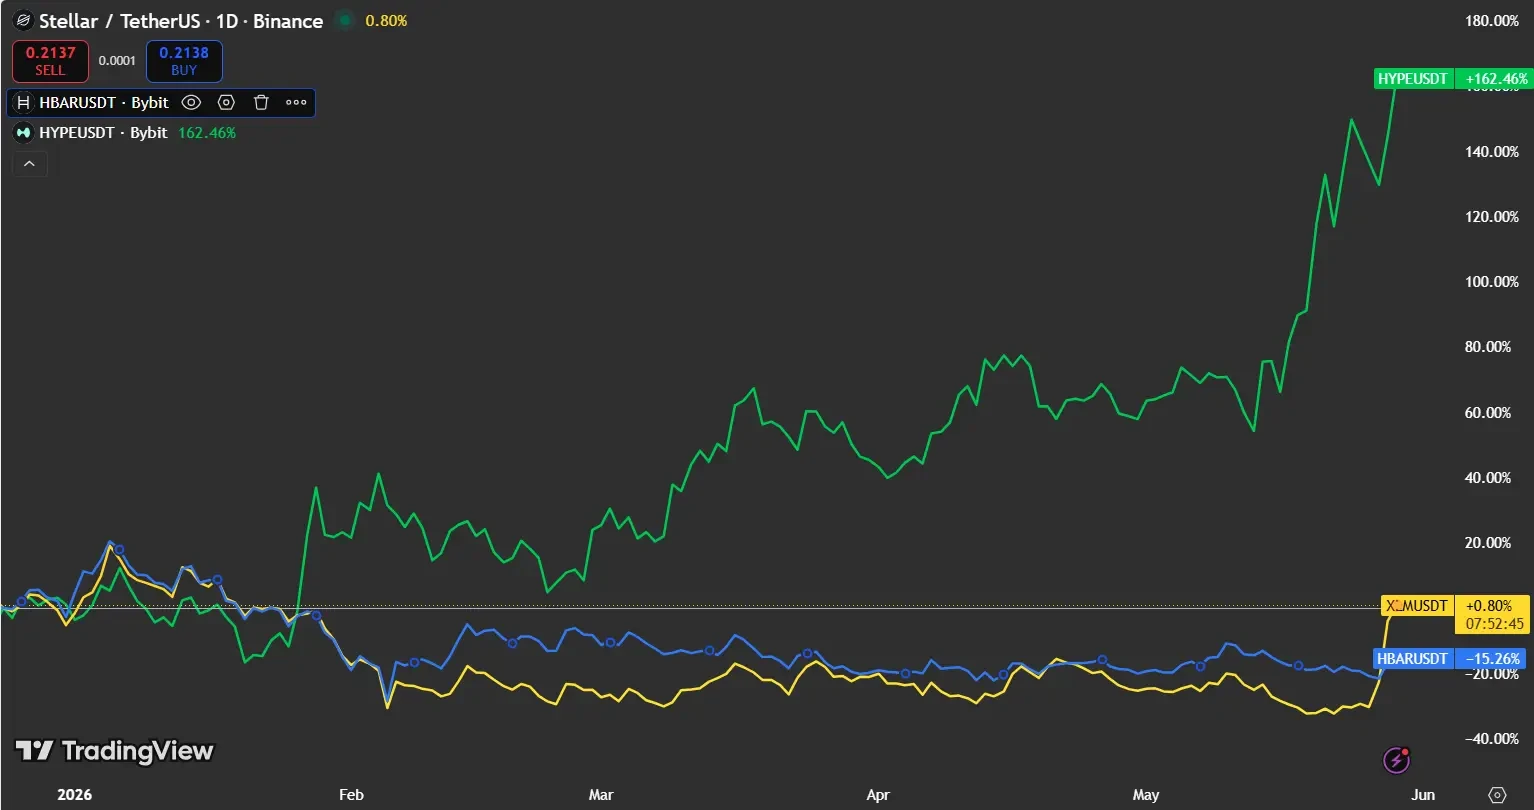Click the 2026 time axis label
The width and height of the screenshot is (1534, 810).
pos(74,795)
